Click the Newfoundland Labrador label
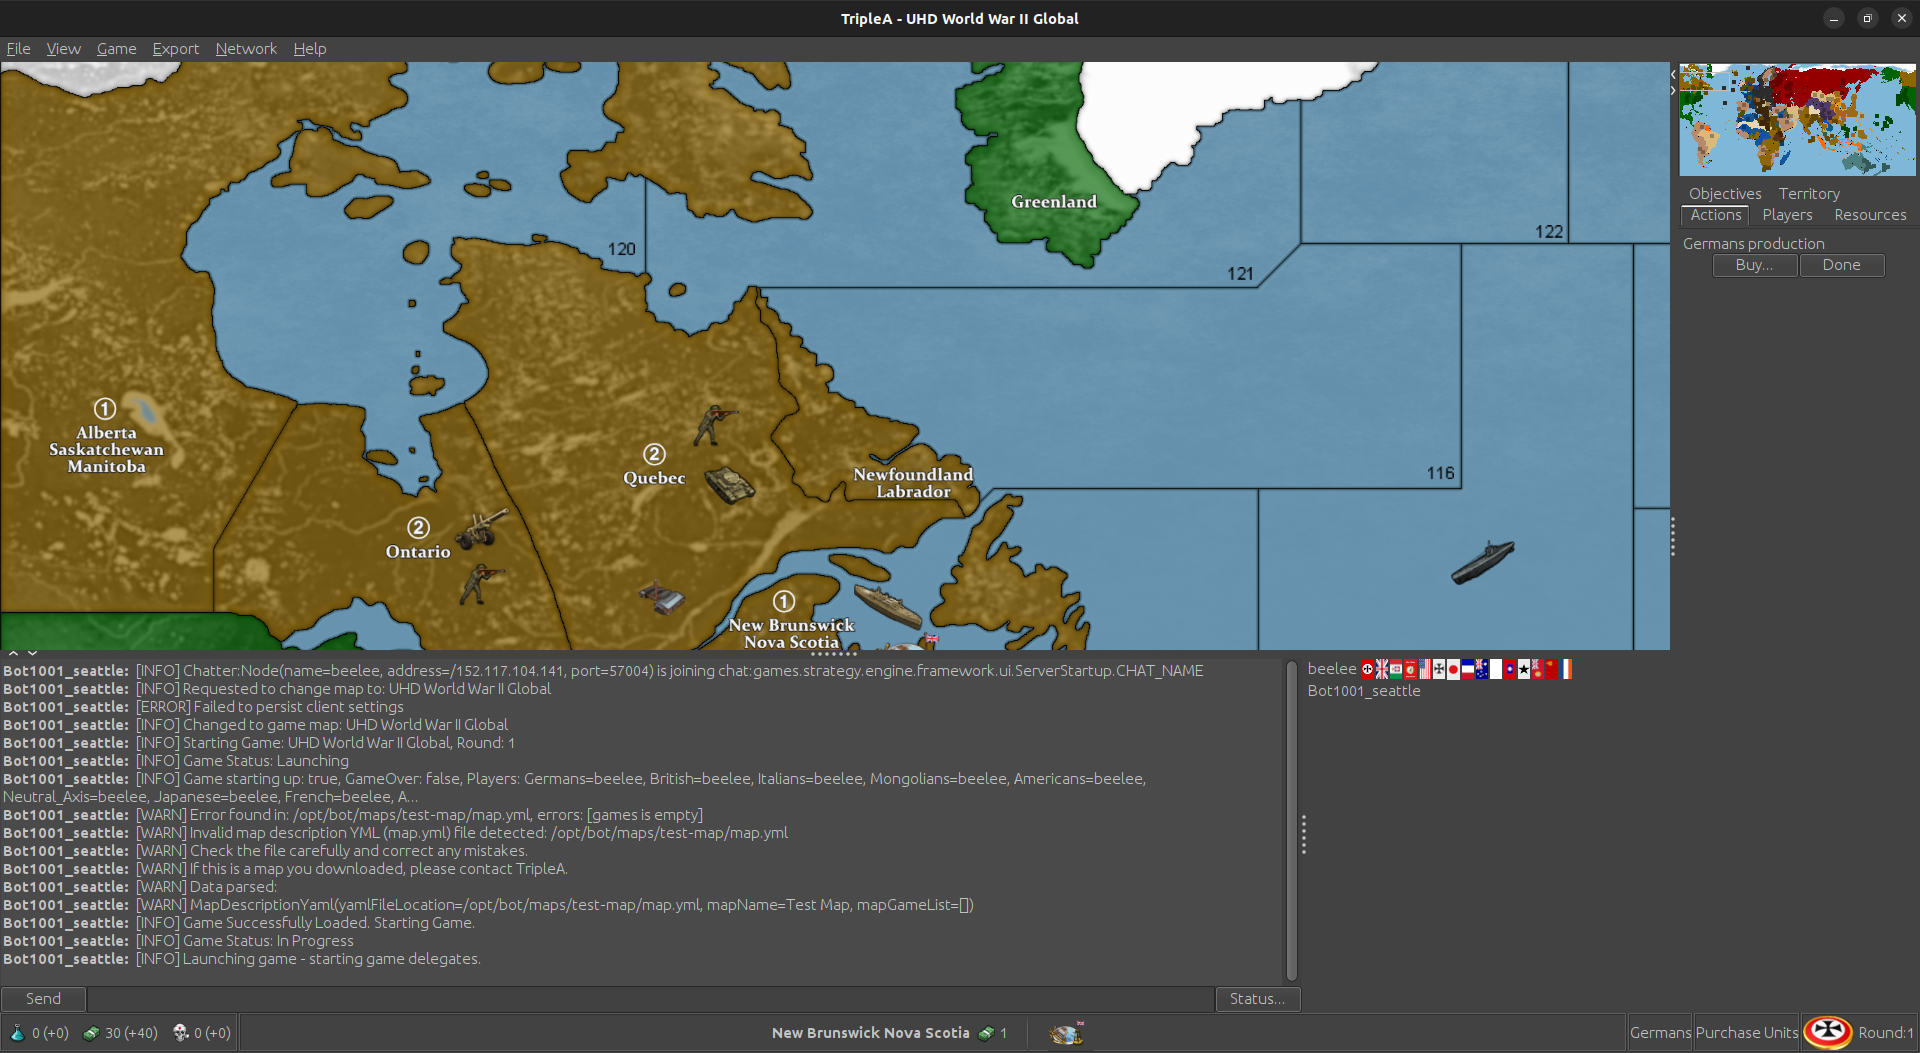The width and height of the screenshot is (1920, 1053). pyautogui.click(x=913, y=482)
